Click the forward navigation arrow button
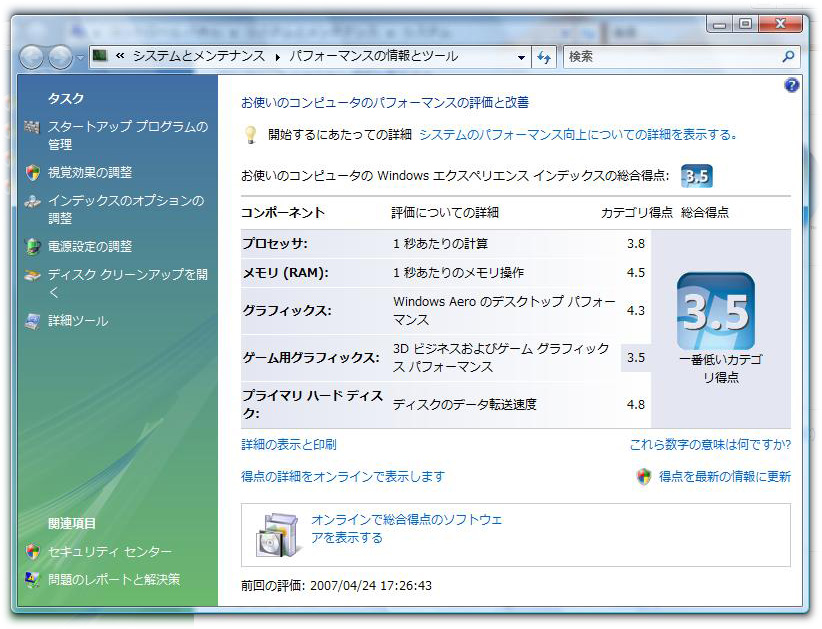822x629 pixels. 61,57
